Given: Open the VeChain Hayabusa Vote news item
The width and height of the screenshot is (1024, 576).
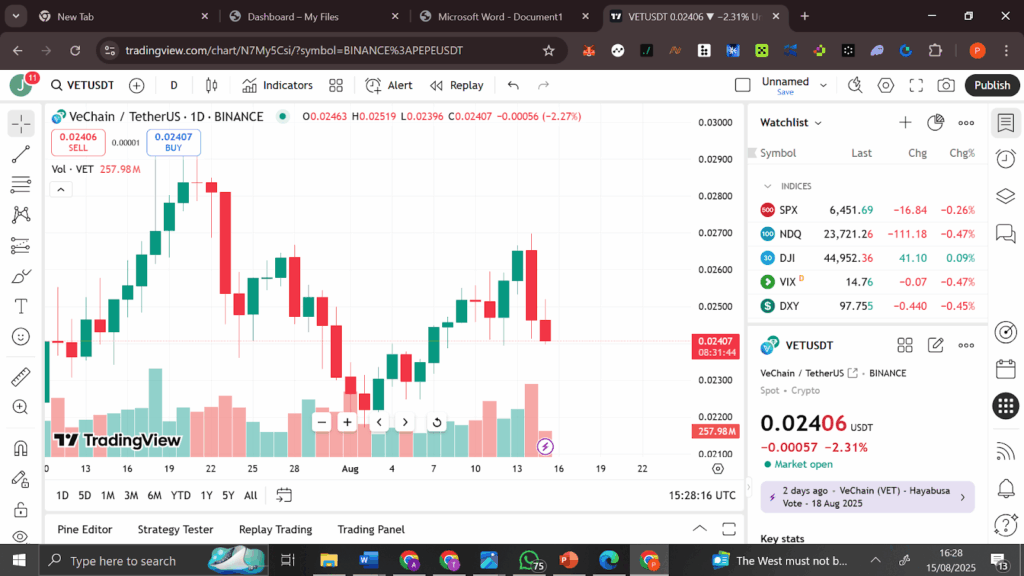Looking at the screenshot, I should click(867, 497).
